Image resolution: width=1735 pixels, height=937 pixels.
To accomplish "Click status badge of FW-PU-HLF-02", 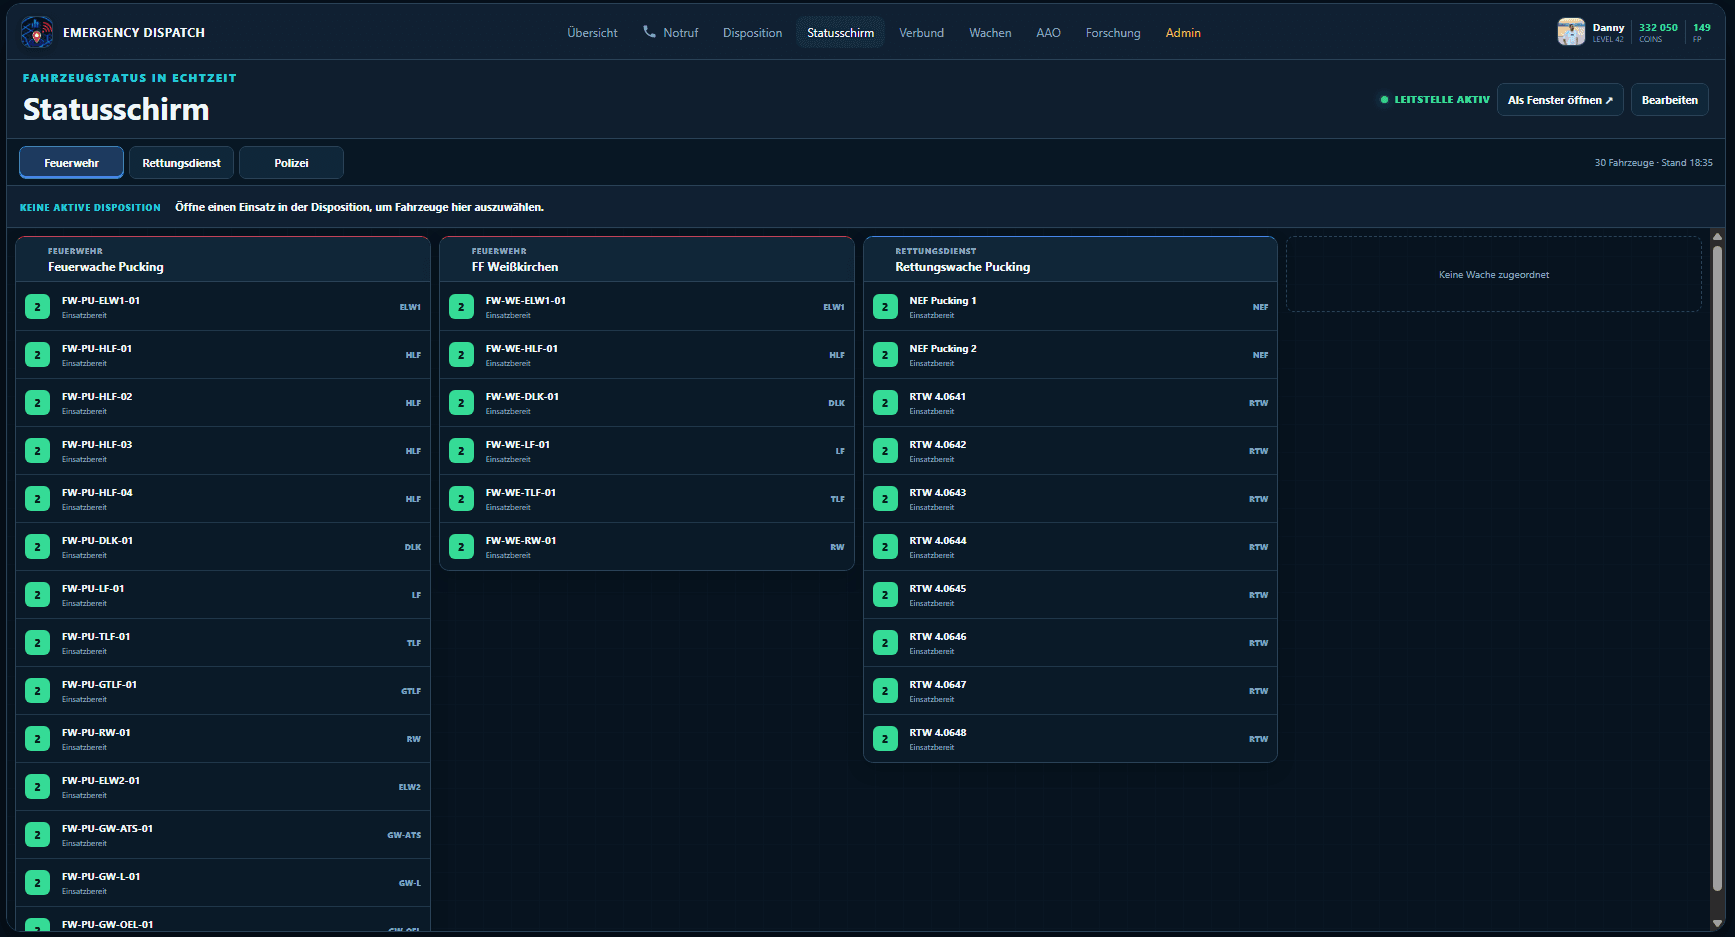I will (37, 403).
